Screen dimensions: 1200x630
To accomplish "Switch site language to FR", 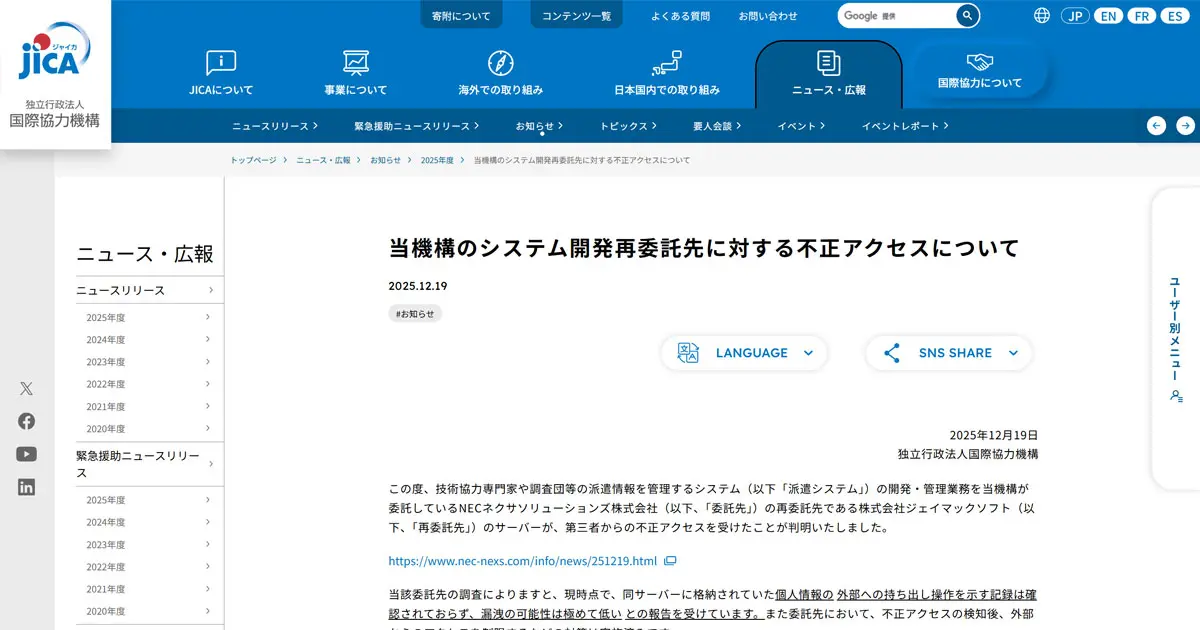I will coord(1141,16).
